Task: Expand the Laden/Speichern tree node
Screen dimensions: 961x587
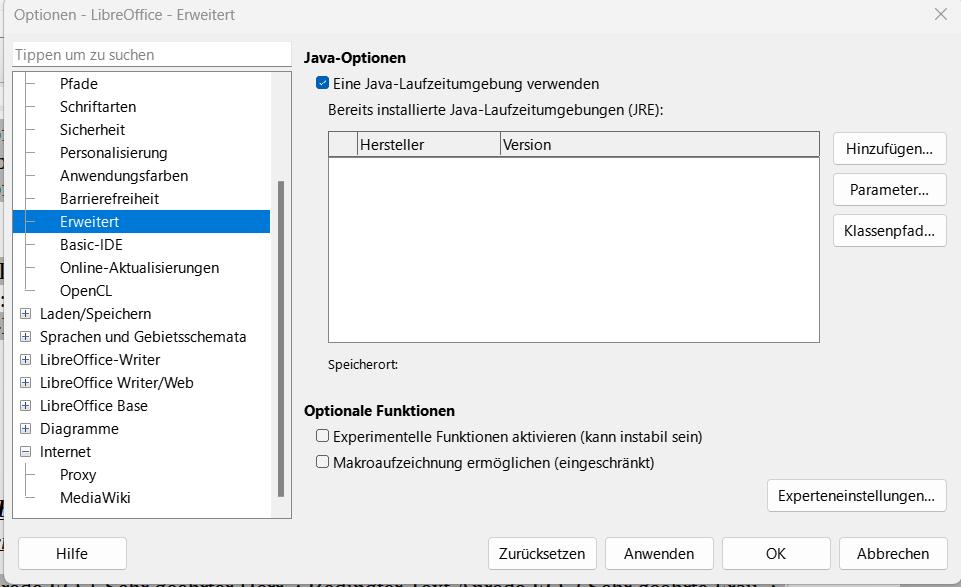Action: (x=25, y=314)
